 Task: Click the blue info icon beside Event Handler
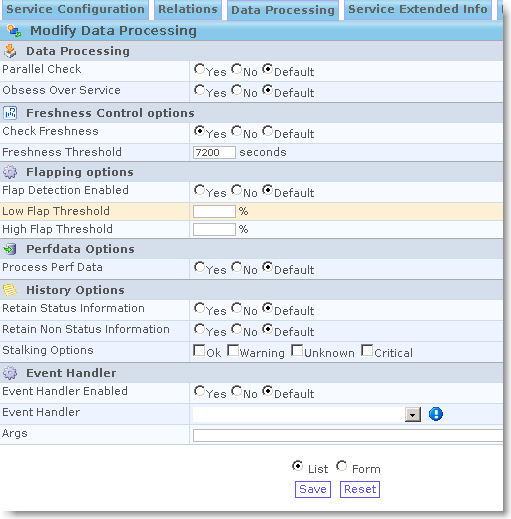(436, 414)
